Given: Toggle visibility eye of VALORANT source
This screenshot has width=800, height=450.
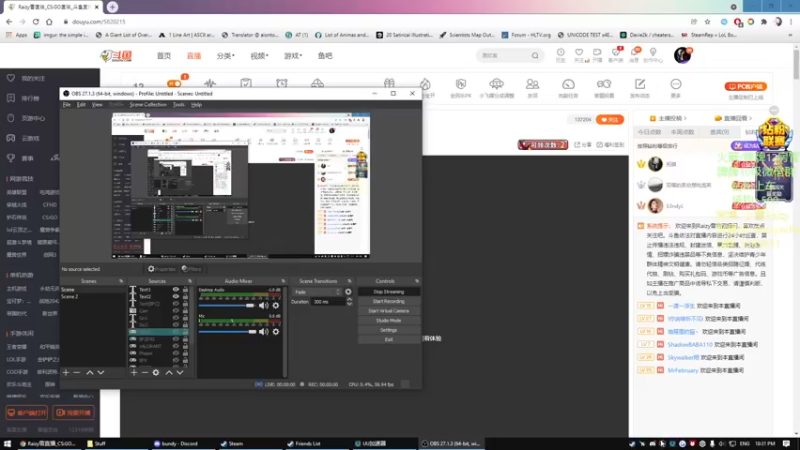Looking at the screenshot, I should [176, 346].
